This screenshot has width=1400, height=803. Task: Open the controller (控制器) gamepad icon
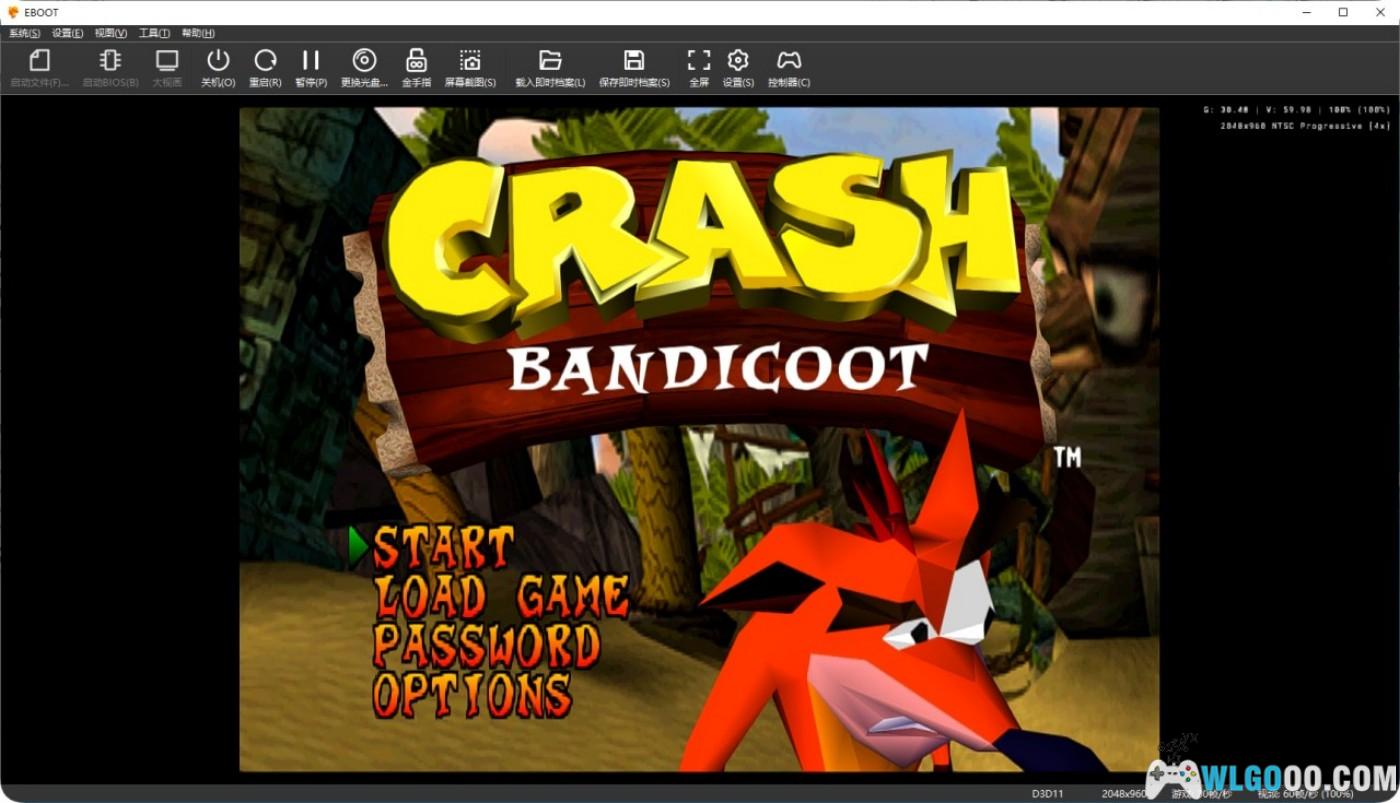789,62
